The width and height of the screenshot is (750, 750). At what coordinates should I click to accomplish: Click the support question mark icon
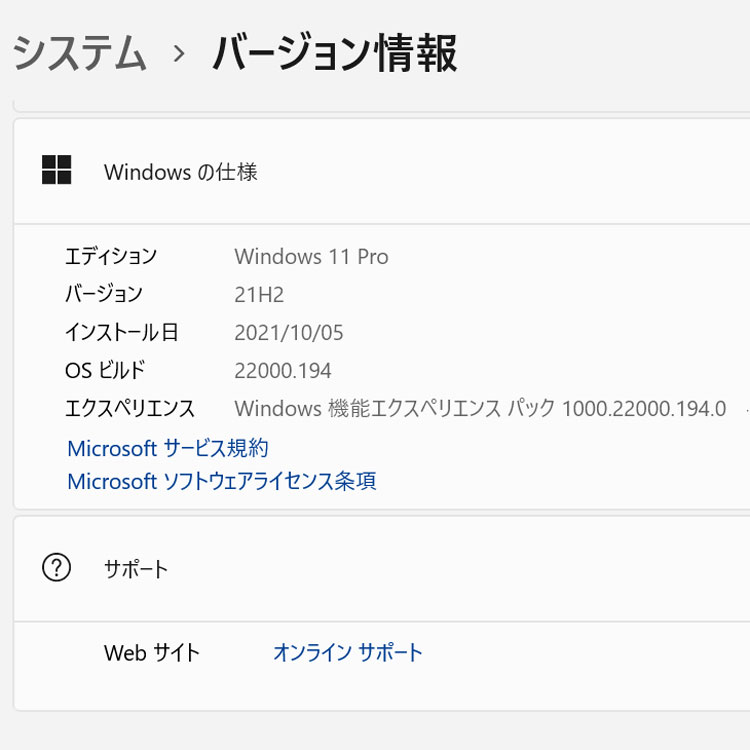tap(56, 568)
